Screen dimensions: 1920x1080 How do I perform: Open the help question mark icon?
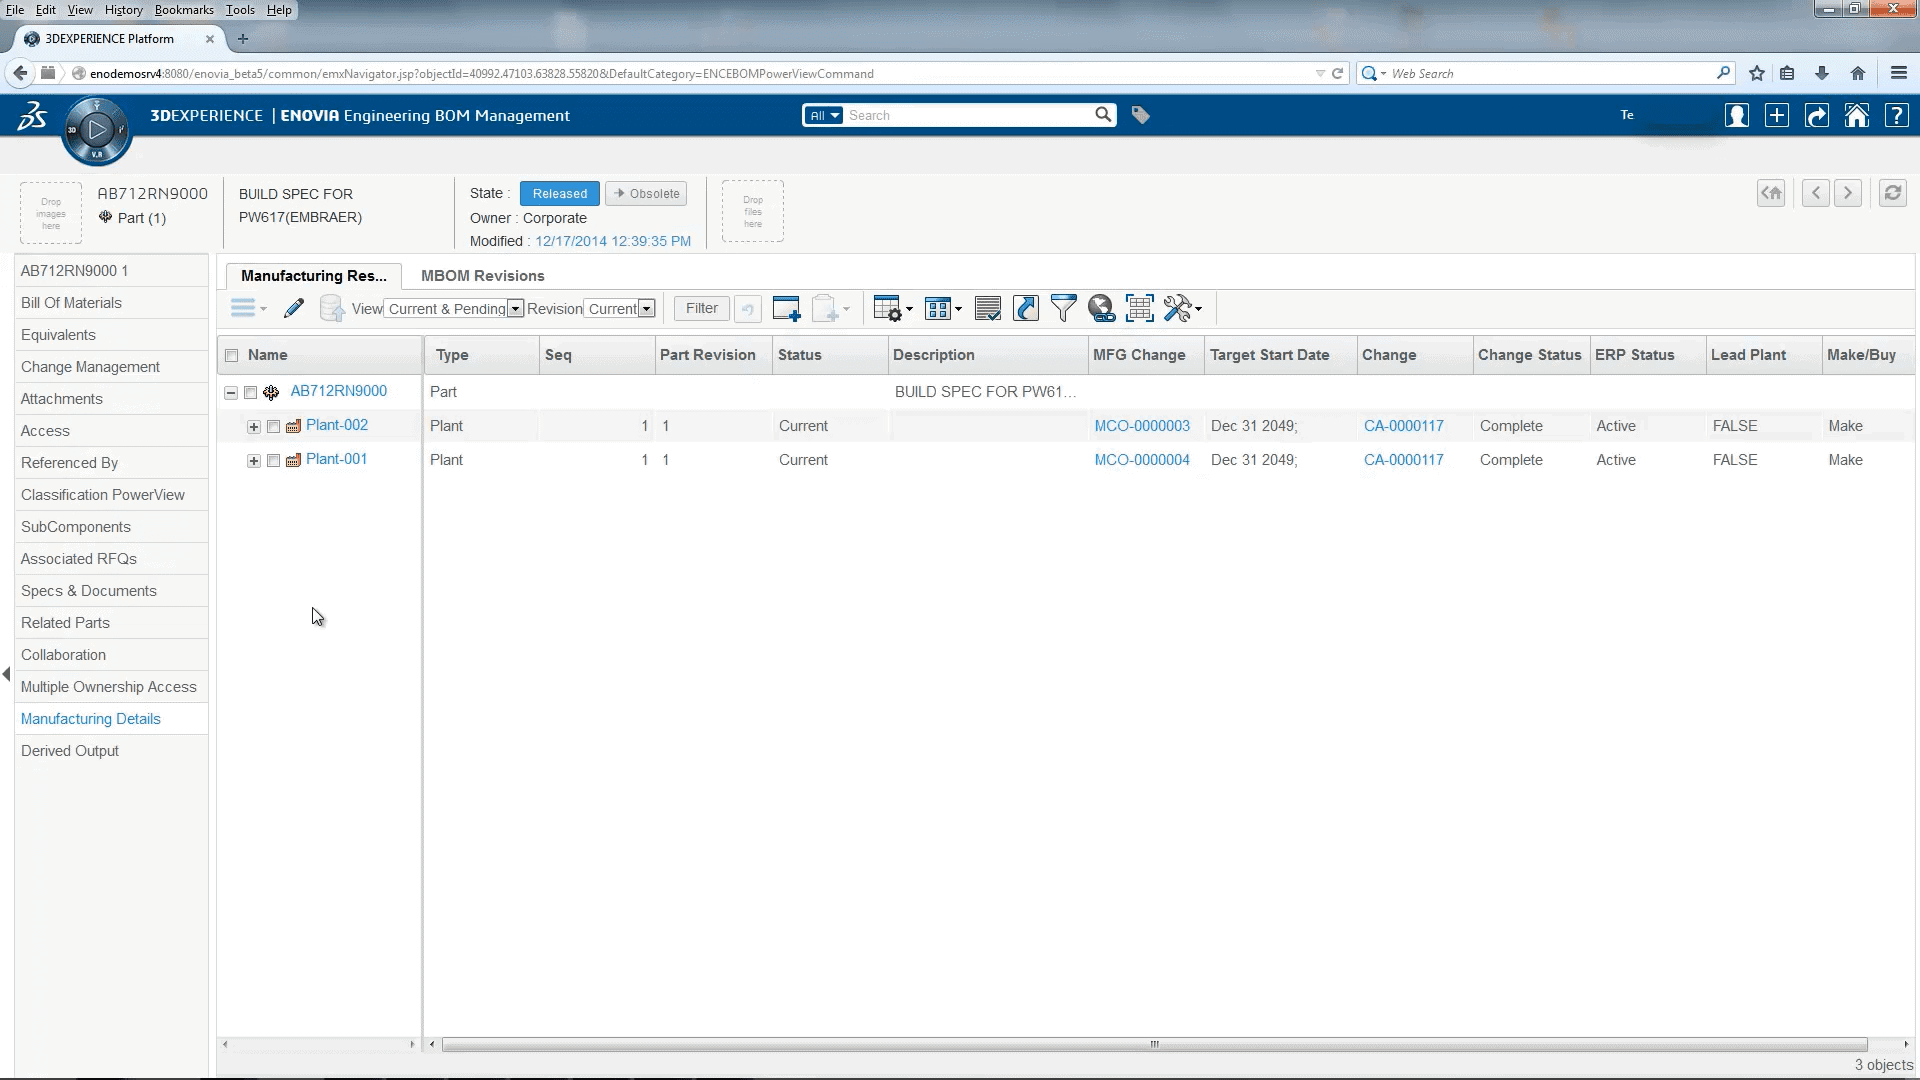[x=1897, y=116]
